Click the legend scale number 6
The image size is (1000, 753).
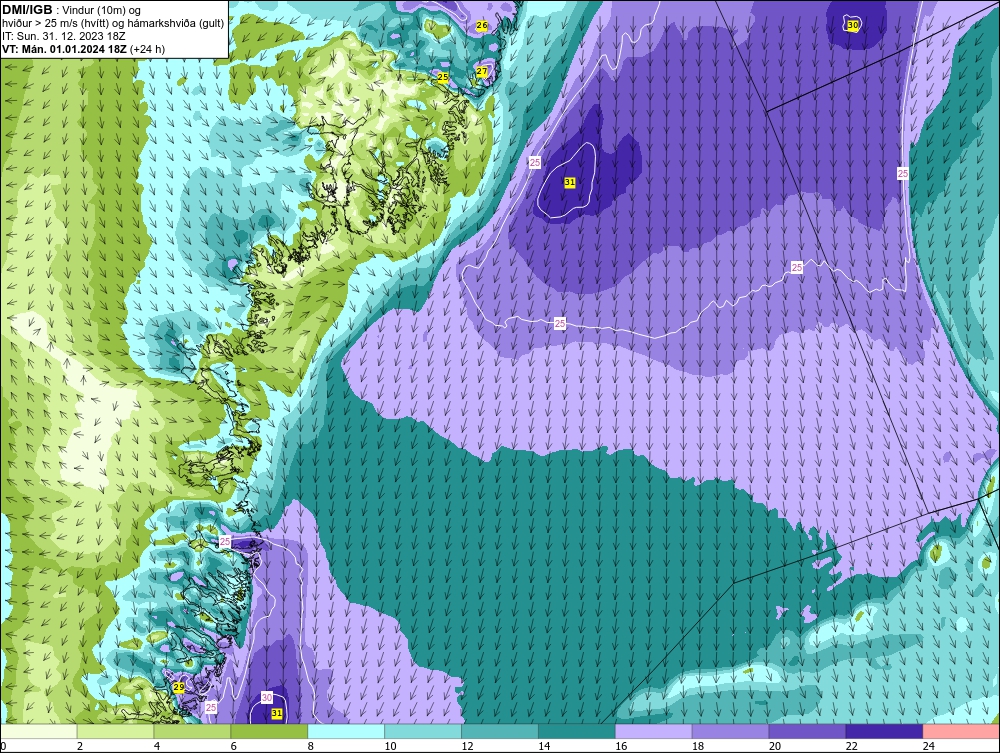233,746
